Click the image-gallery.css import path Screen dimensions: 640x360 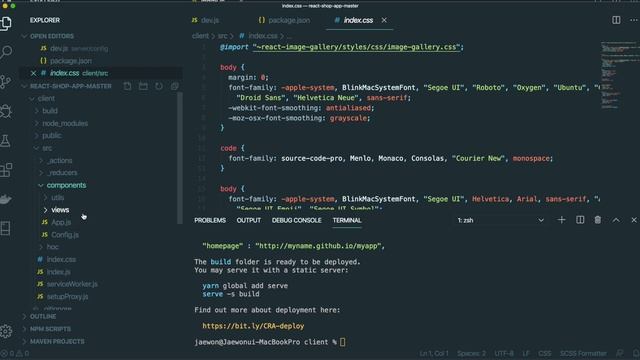pyautogui.click(x=356, y=47)
